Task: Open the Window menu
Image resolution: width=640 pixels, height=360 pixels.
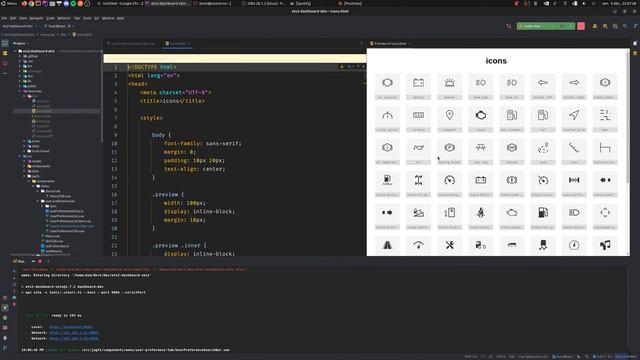Action: click(108, 18)
